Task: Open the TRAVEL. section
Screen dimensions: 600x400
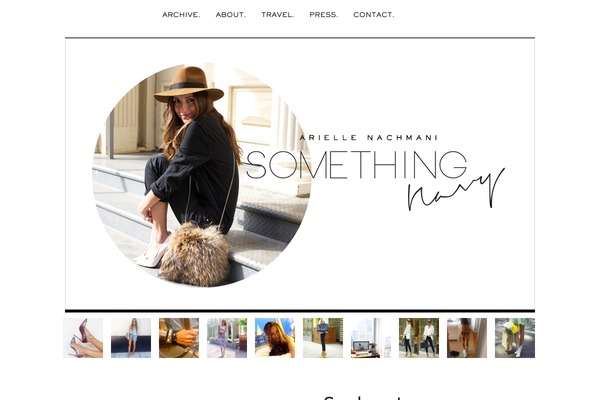Action: coord(278,15)
